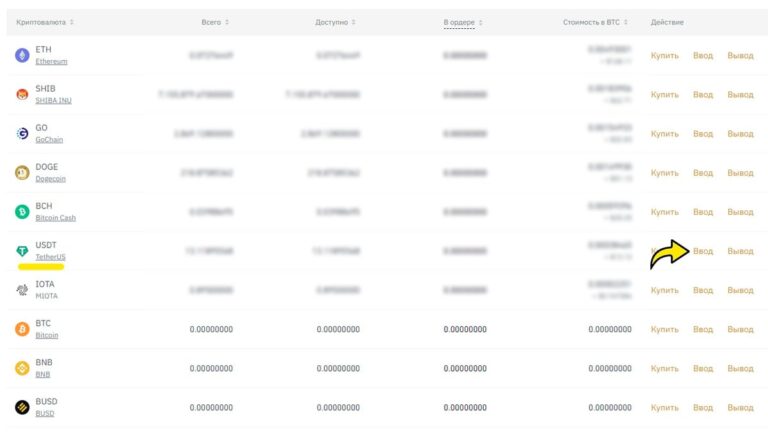Sort by Стоимость в BTC column

(595, 22)
